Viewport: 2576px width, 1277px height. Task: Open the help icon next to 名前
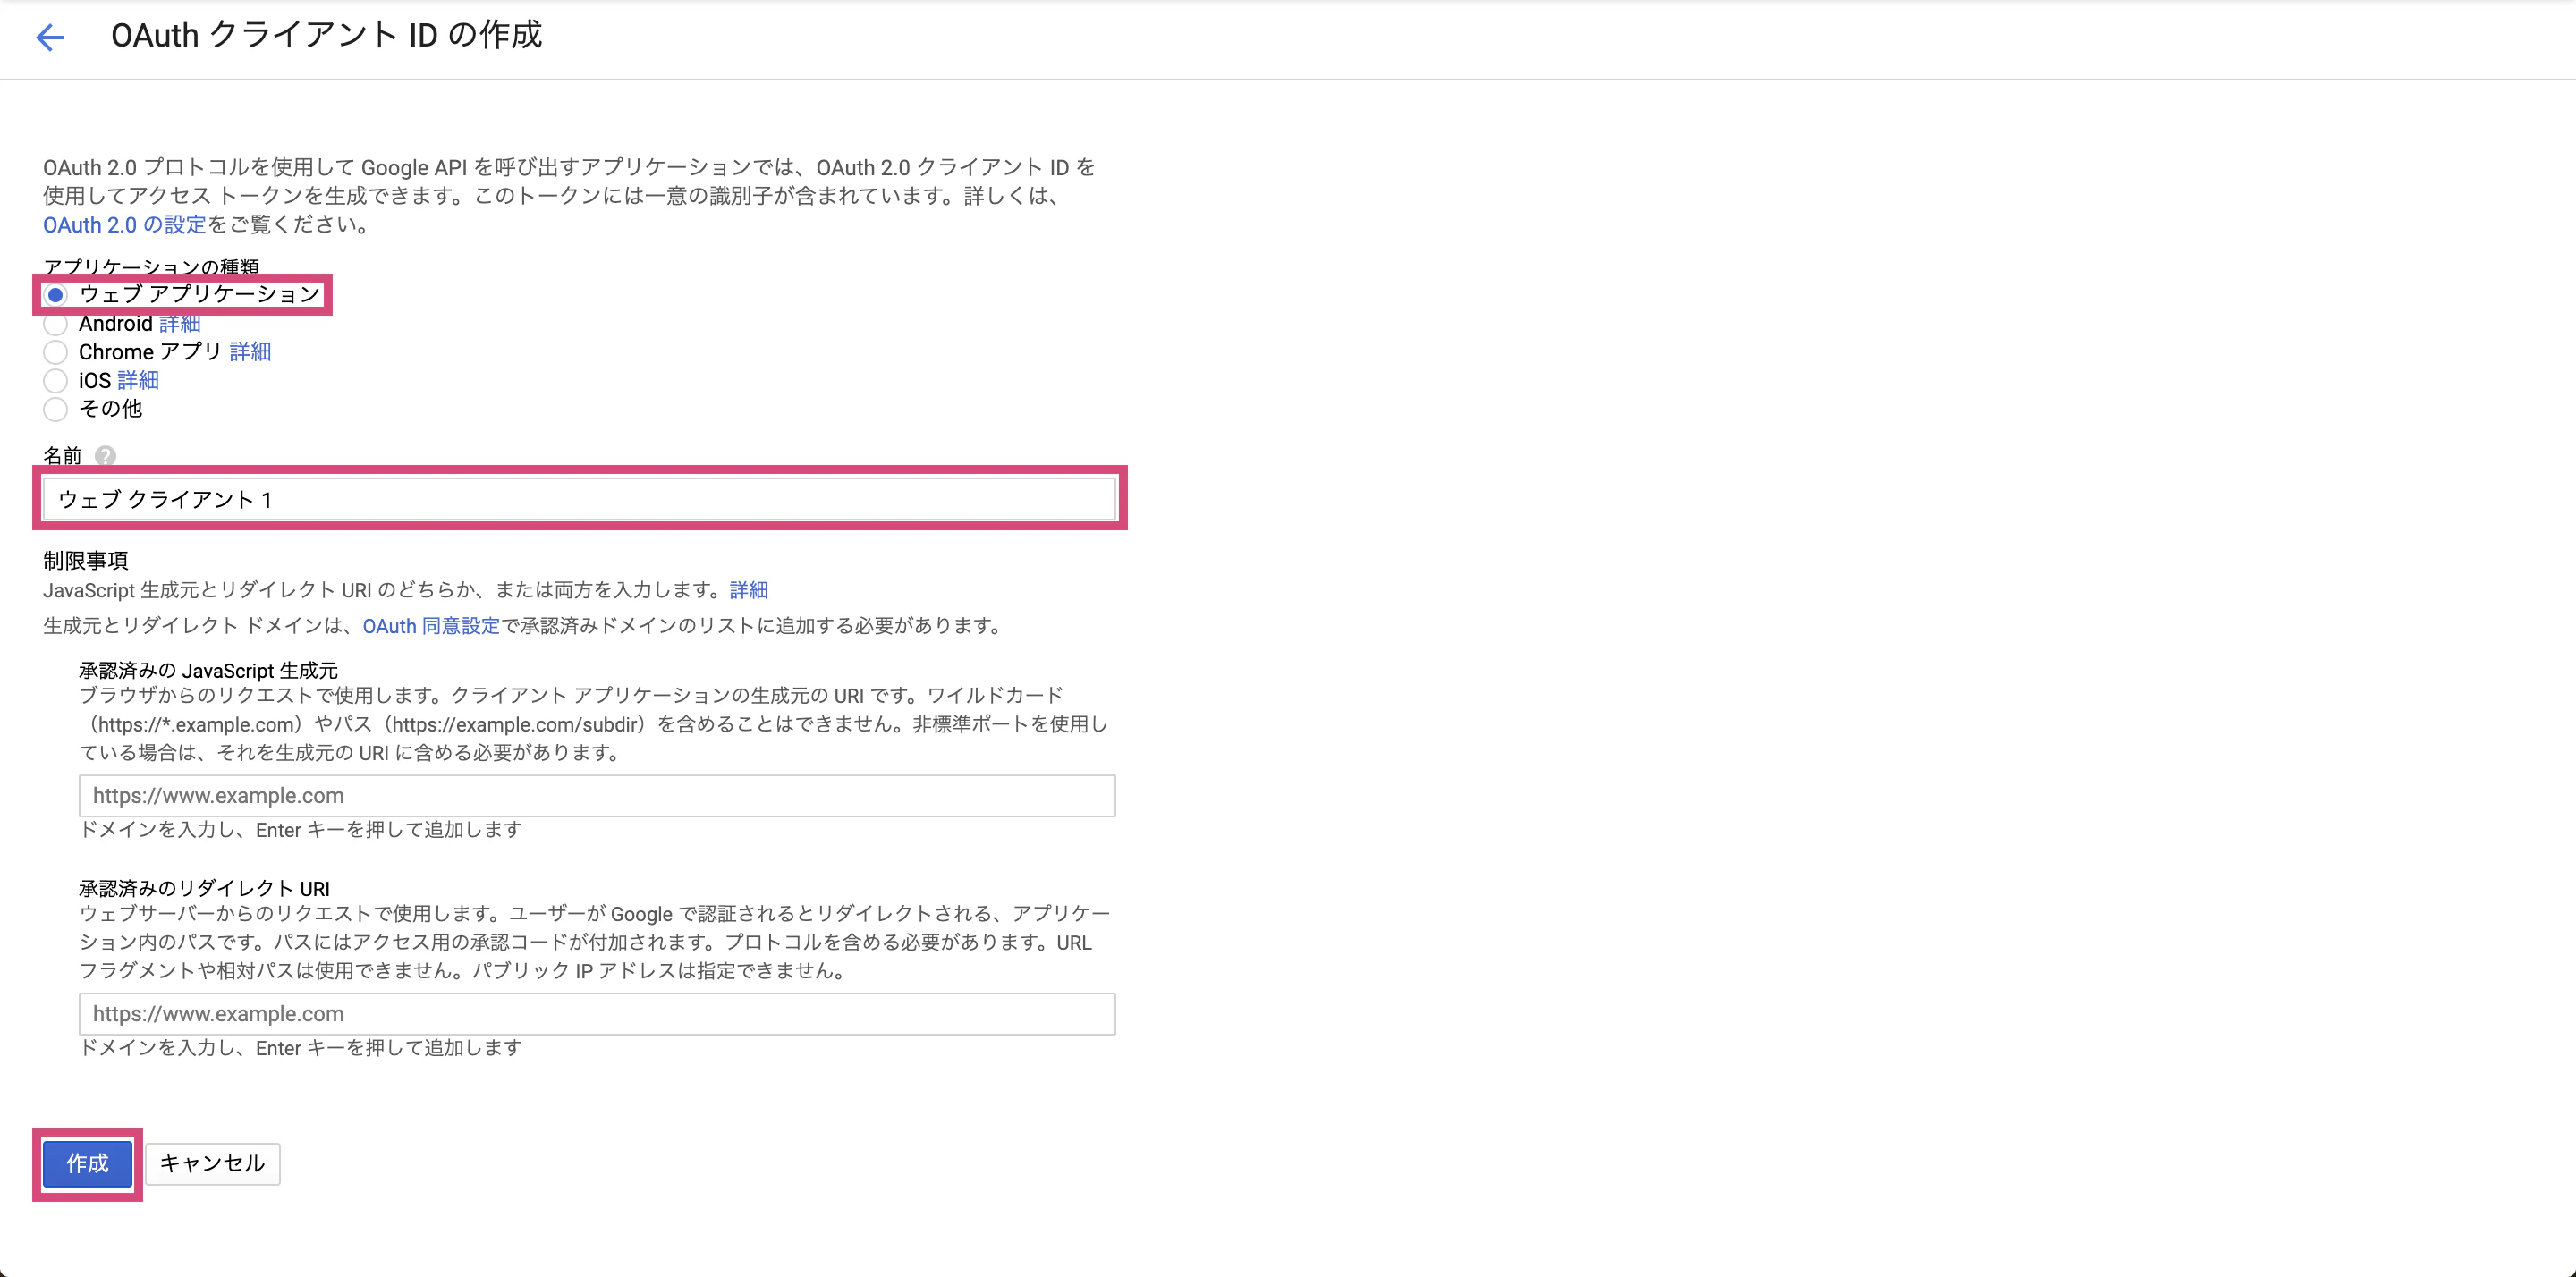105,456
